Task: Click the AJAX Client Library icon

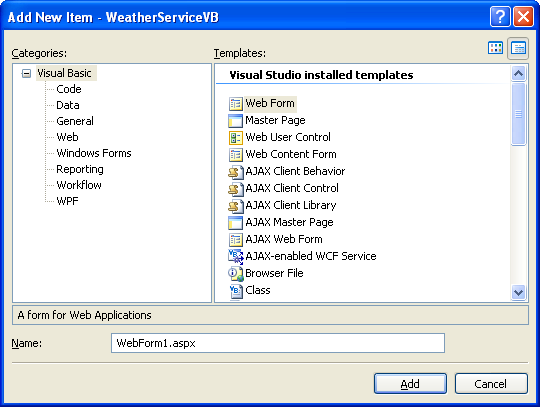Action: 236,206
